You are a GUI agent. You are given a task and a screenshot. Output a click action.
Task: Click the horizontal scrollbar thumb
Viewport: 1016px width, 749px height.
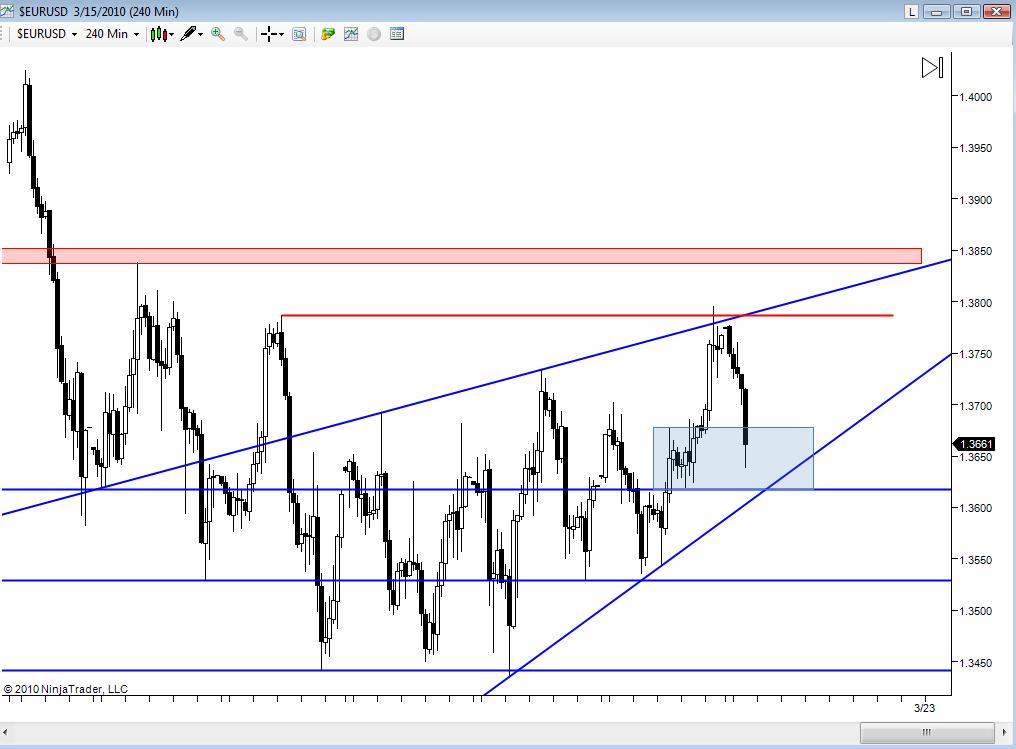(927, 732)
